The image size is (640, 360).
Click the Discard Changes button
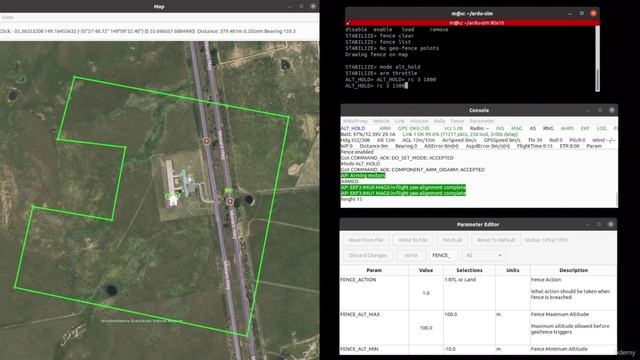pos(368,256)
